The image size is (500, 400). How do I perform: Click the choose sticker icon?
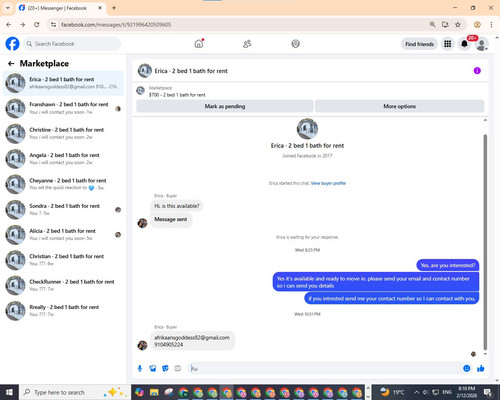165,368
